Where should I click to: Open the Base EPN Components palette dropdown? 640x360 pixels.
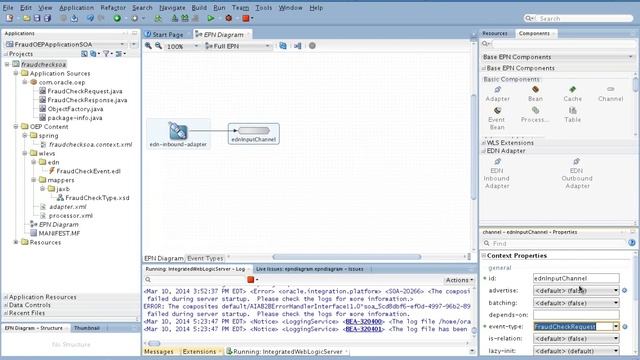[631, 57]
